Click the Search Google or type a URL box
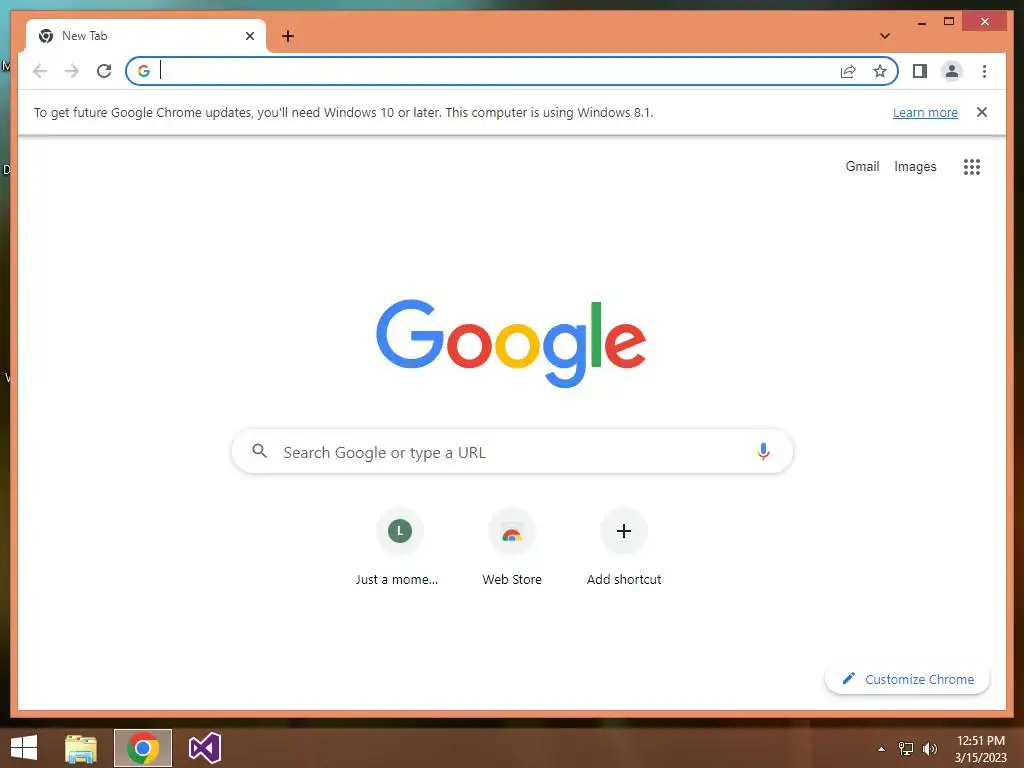1024x768 pixels. tap(512, 452)
